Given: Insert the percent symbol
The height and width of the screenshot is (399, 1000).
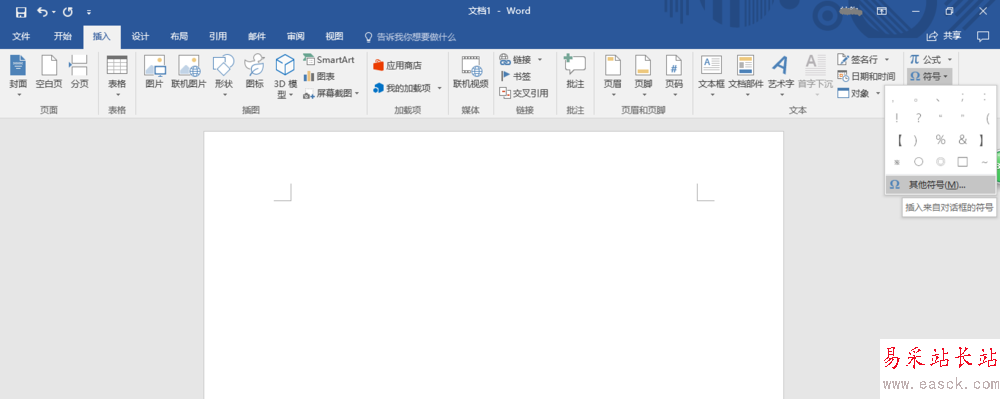Looking at the screenshot, I should click(x=941, y=140).
